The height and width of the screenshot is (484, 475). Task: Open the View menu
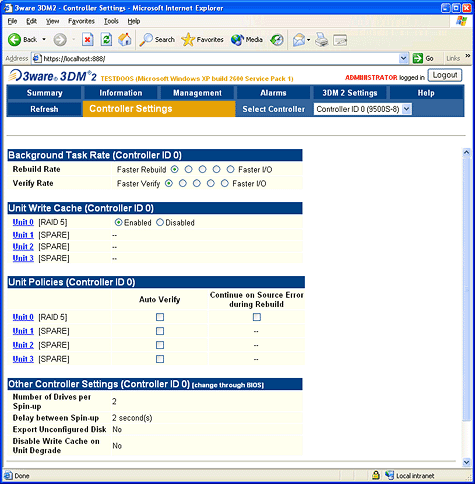[x=52, y=21]
